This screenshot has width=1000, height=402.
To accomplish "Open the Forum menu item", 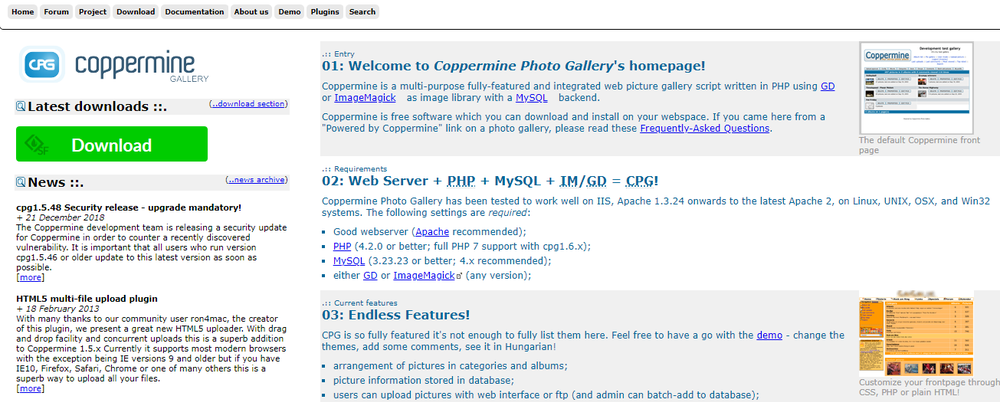I will (x=57, y=11).
